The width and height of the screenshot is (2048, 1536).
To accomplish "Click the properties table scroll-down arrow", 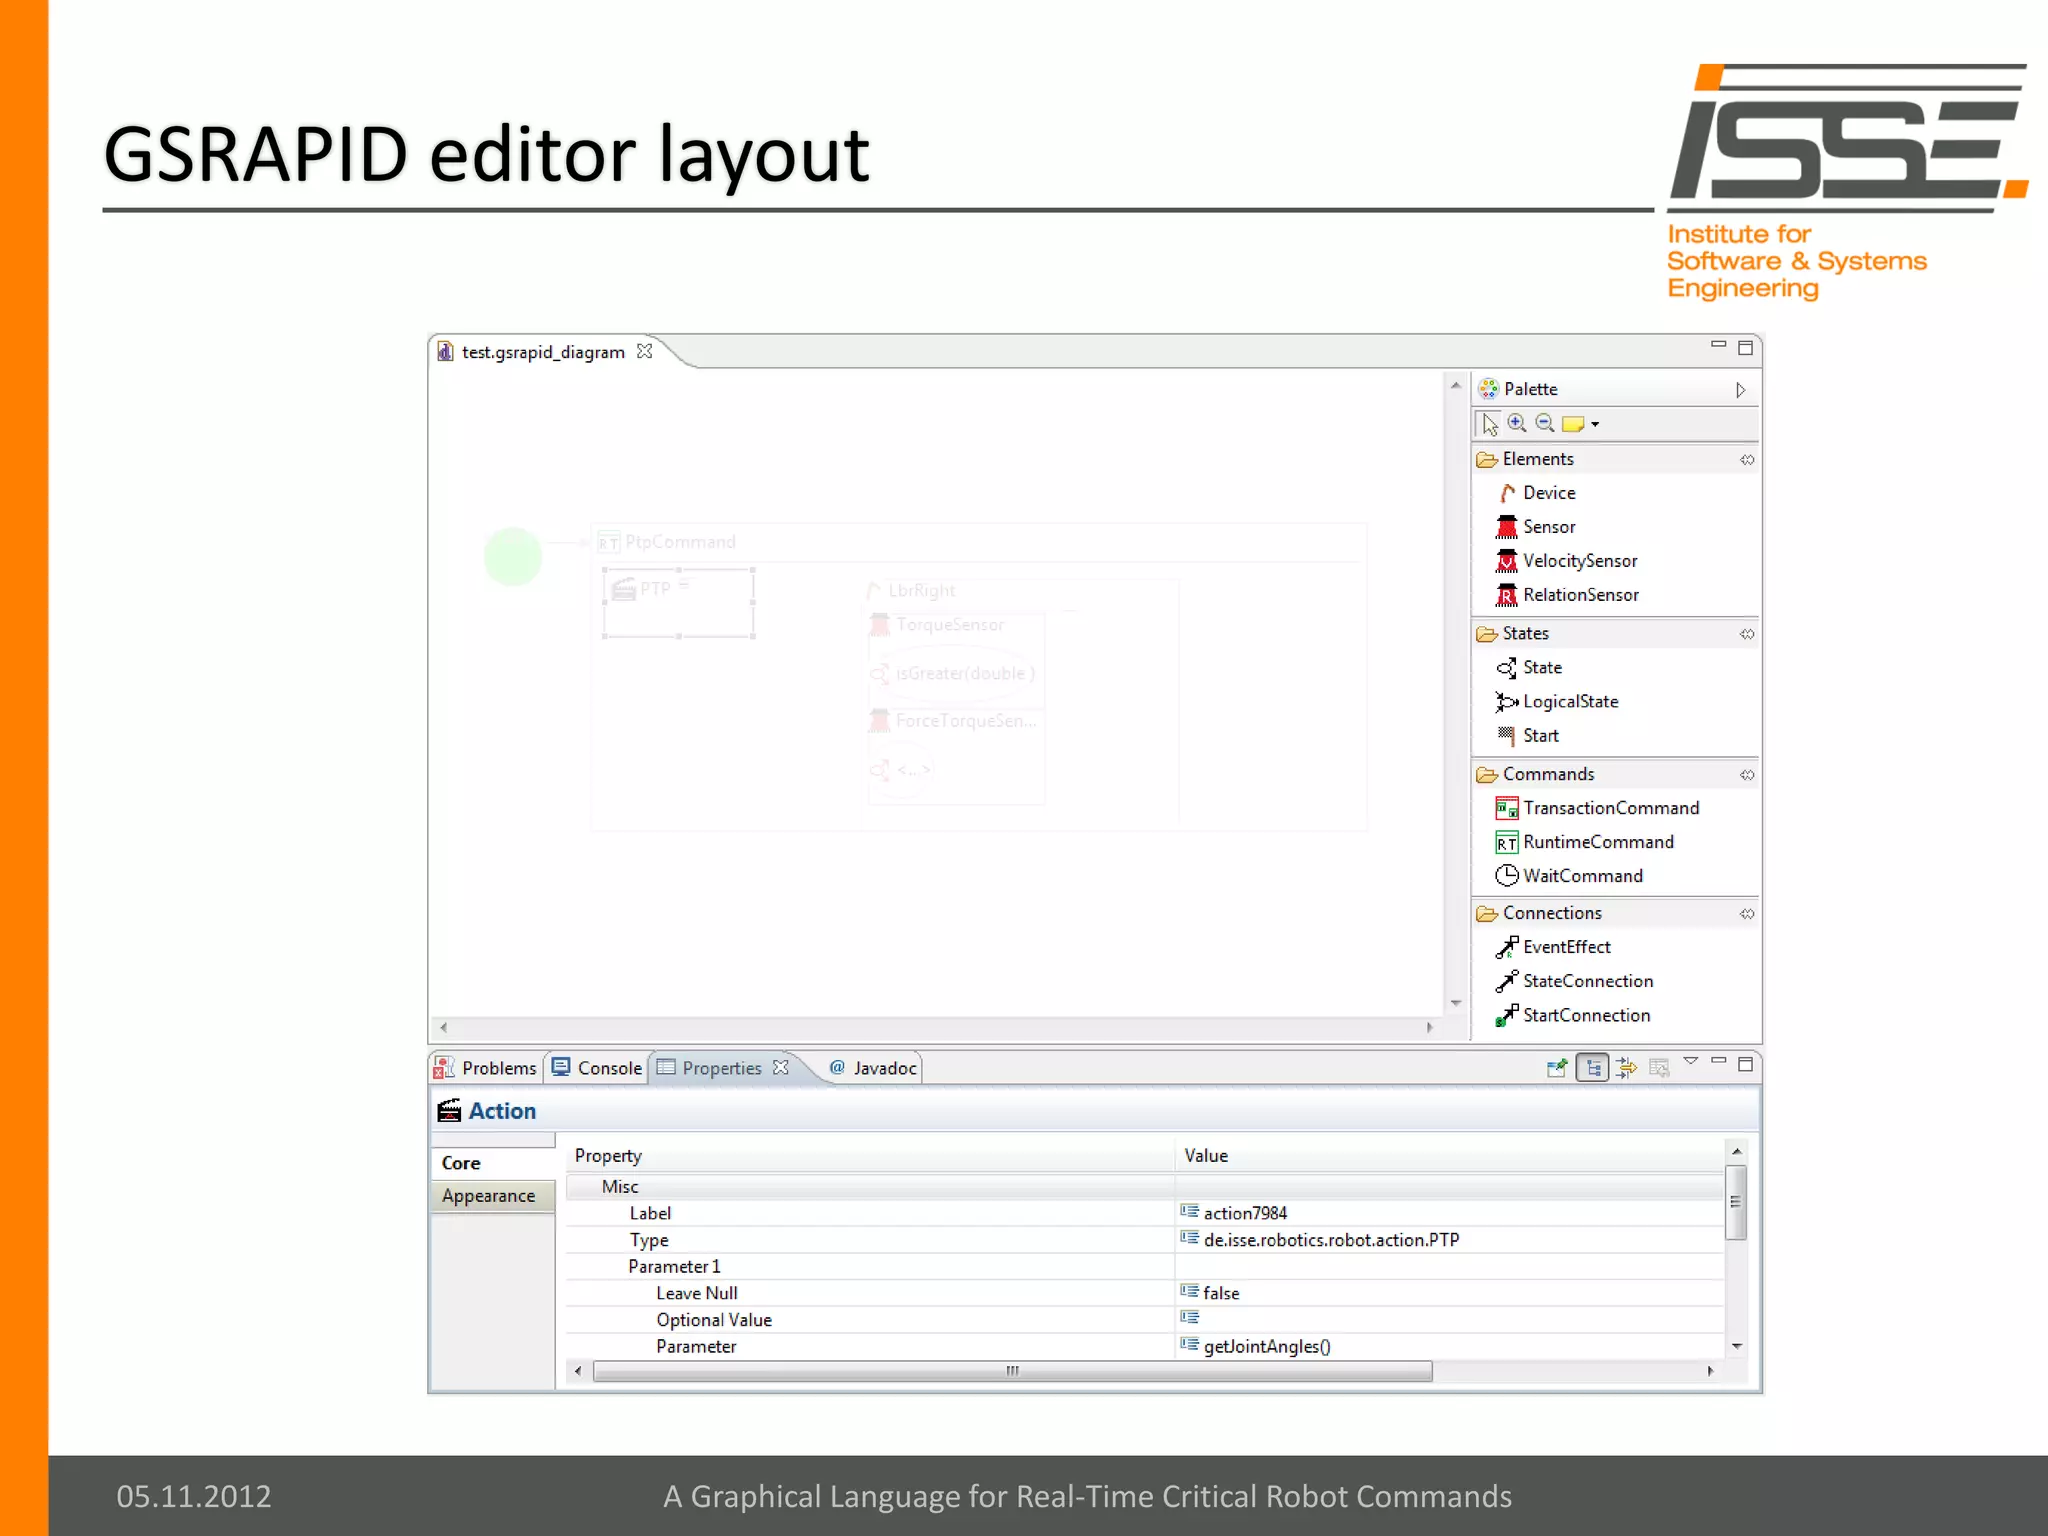I will pos(1737,1347).
